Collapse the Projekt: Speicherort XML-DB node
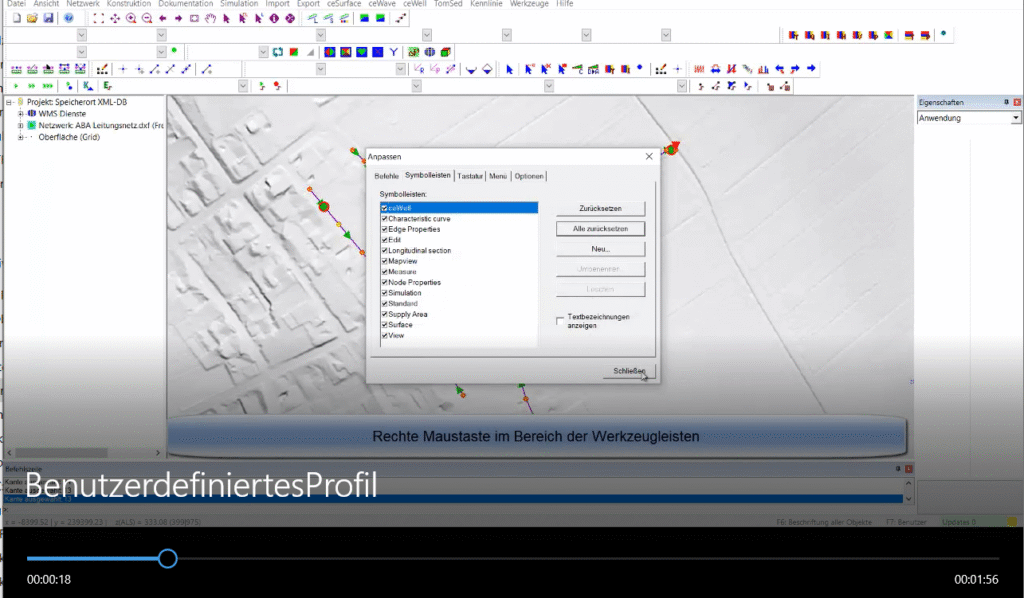The height and width of the screenshot is (598, 1024). click(8, 102)
